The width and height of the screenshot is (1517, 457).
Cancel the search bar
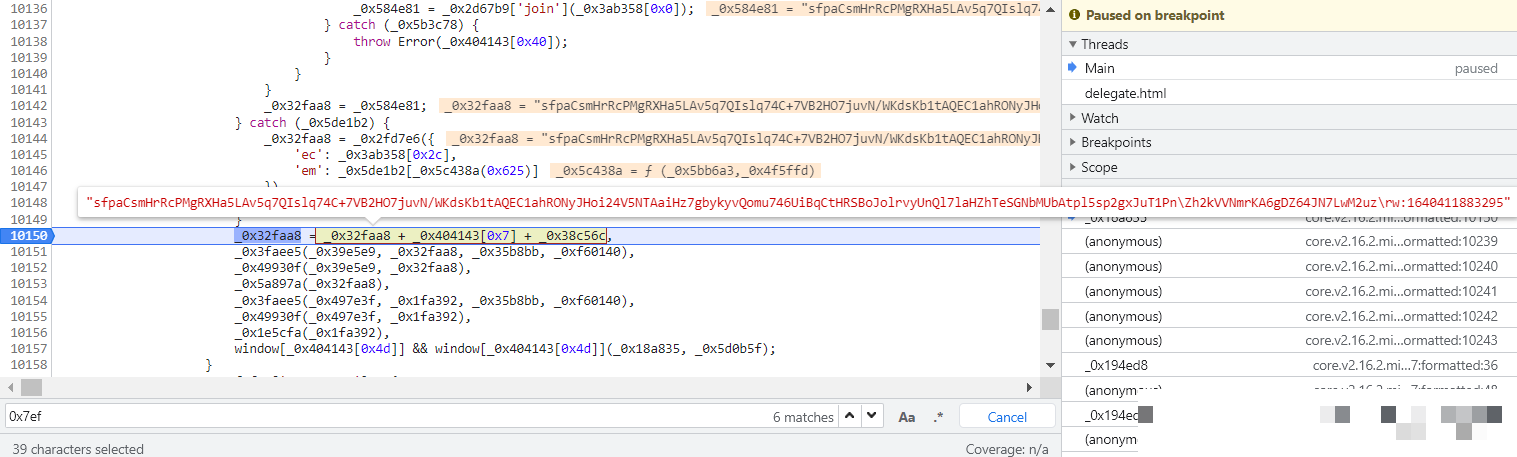(1006, 417)
